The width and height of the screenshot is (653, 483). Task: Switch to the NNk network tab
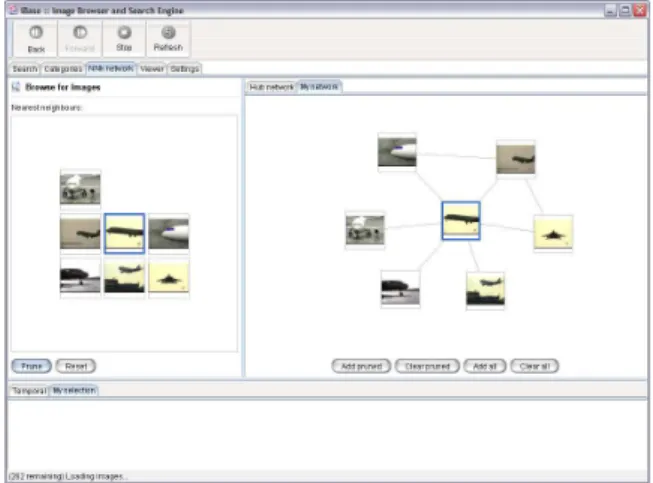click(x=111, y=68)
